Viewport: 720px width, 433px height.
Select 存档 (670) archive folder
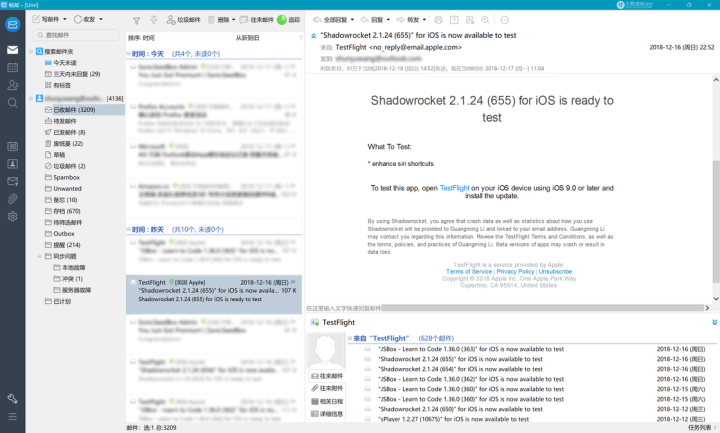pos(62,211)
